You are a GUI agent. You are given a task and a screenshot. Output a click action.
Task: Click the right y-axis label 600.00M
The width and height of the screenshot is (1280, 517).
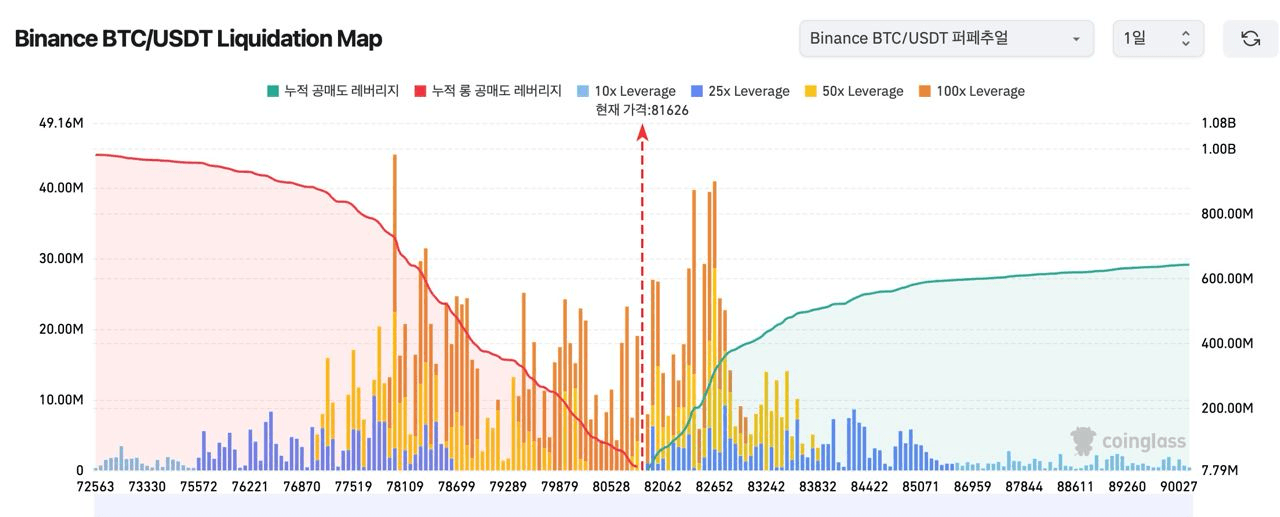pyautogui.click(x=1226, y=278)
